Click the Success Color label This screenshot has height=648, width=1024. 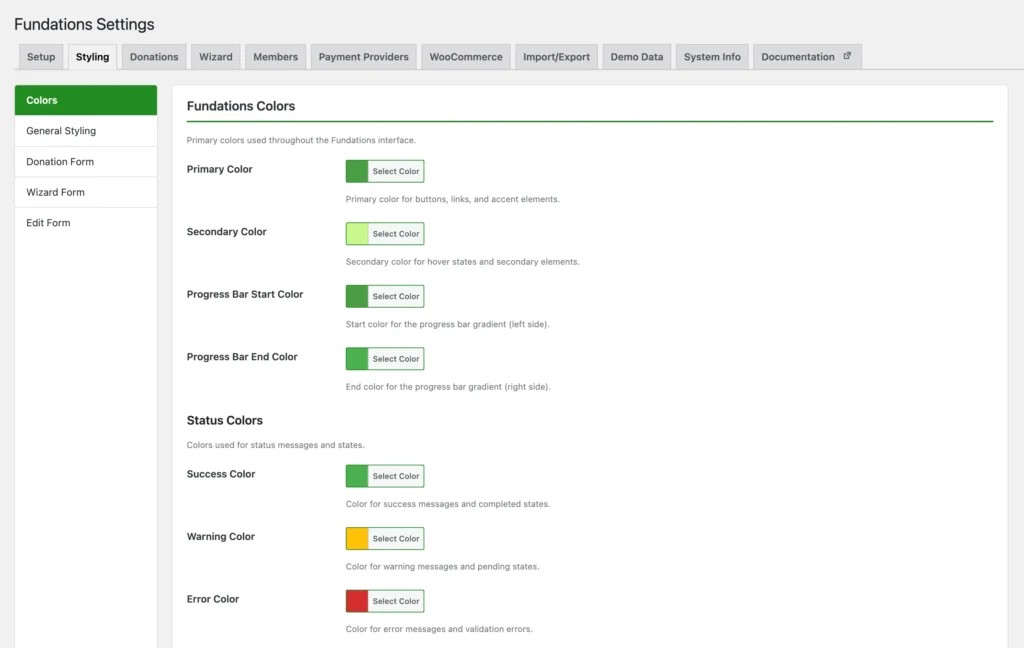pyautogui.click(x=221, y=474)
